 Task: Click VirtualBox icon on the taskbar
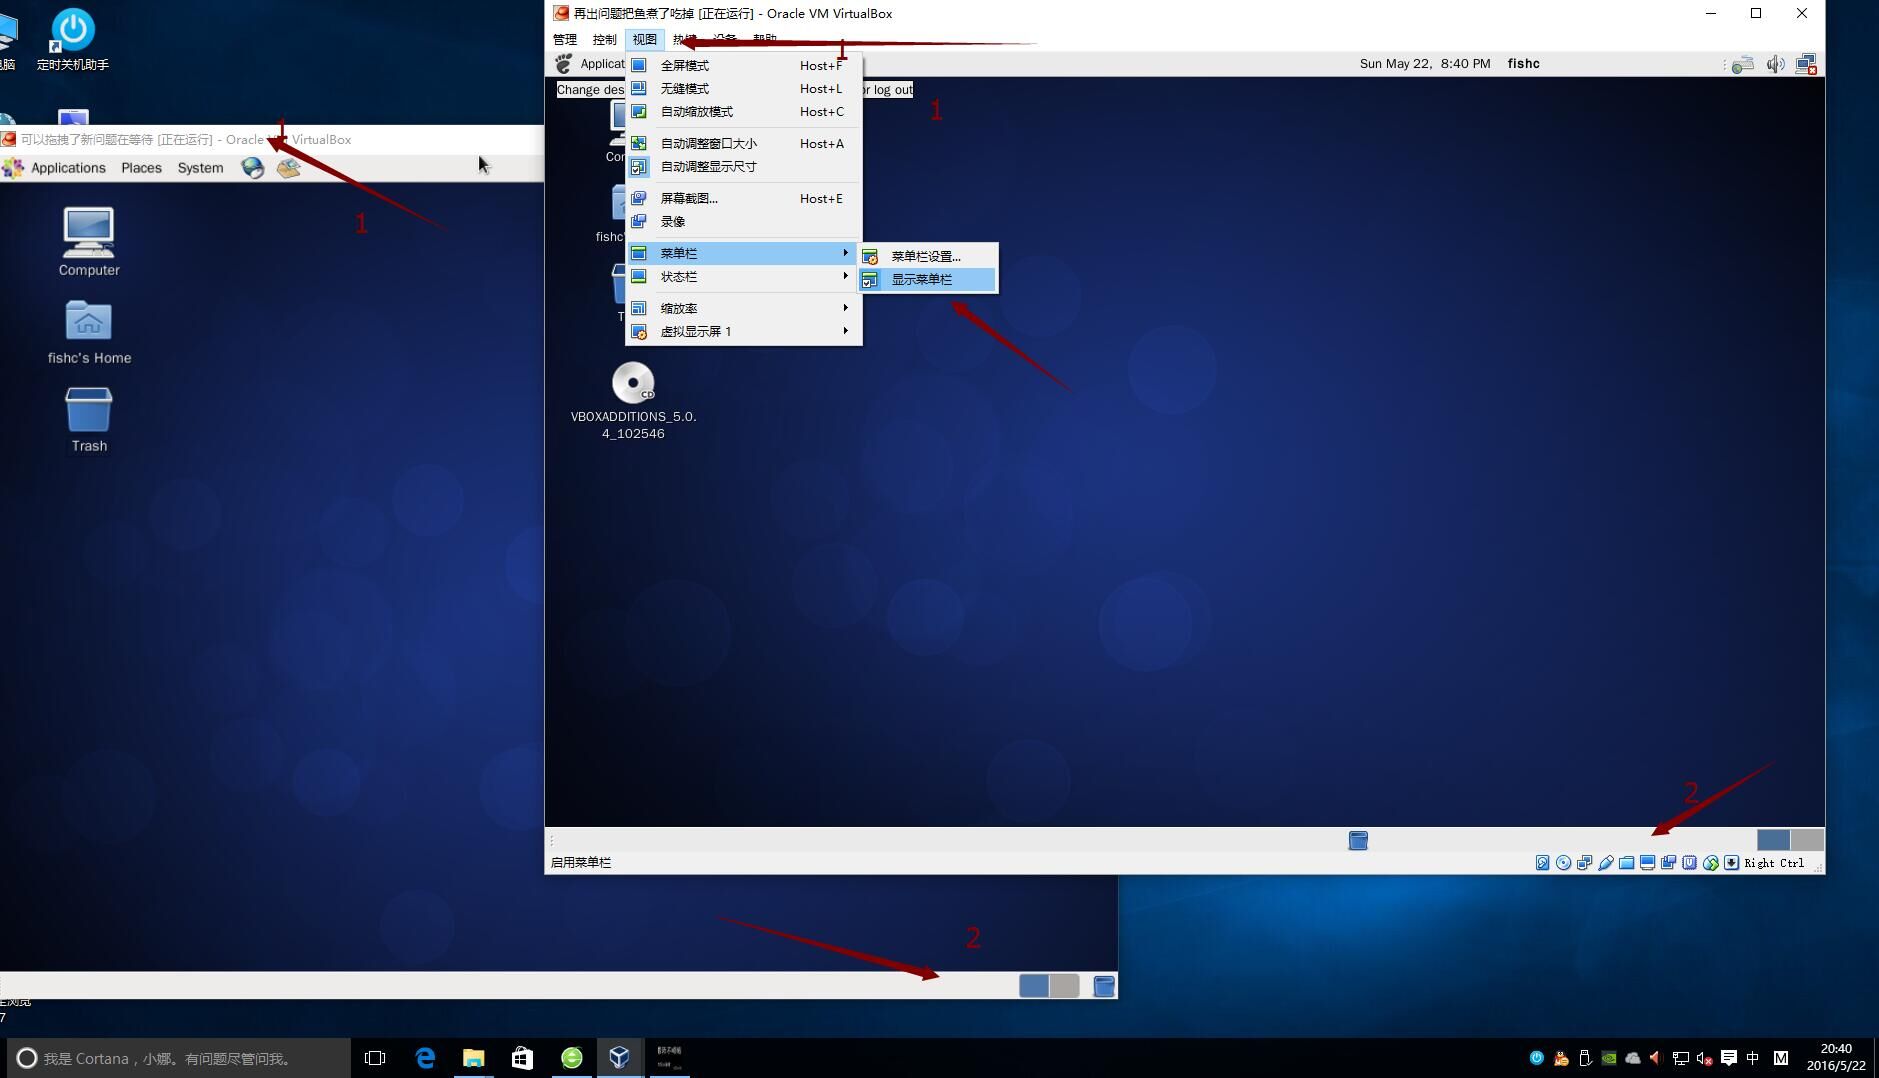[x=619, y=1058]
